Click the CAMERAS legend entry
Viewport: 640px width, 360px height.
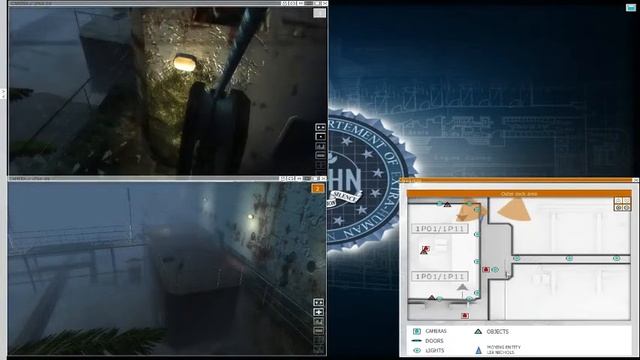click(x=430, y=331)
